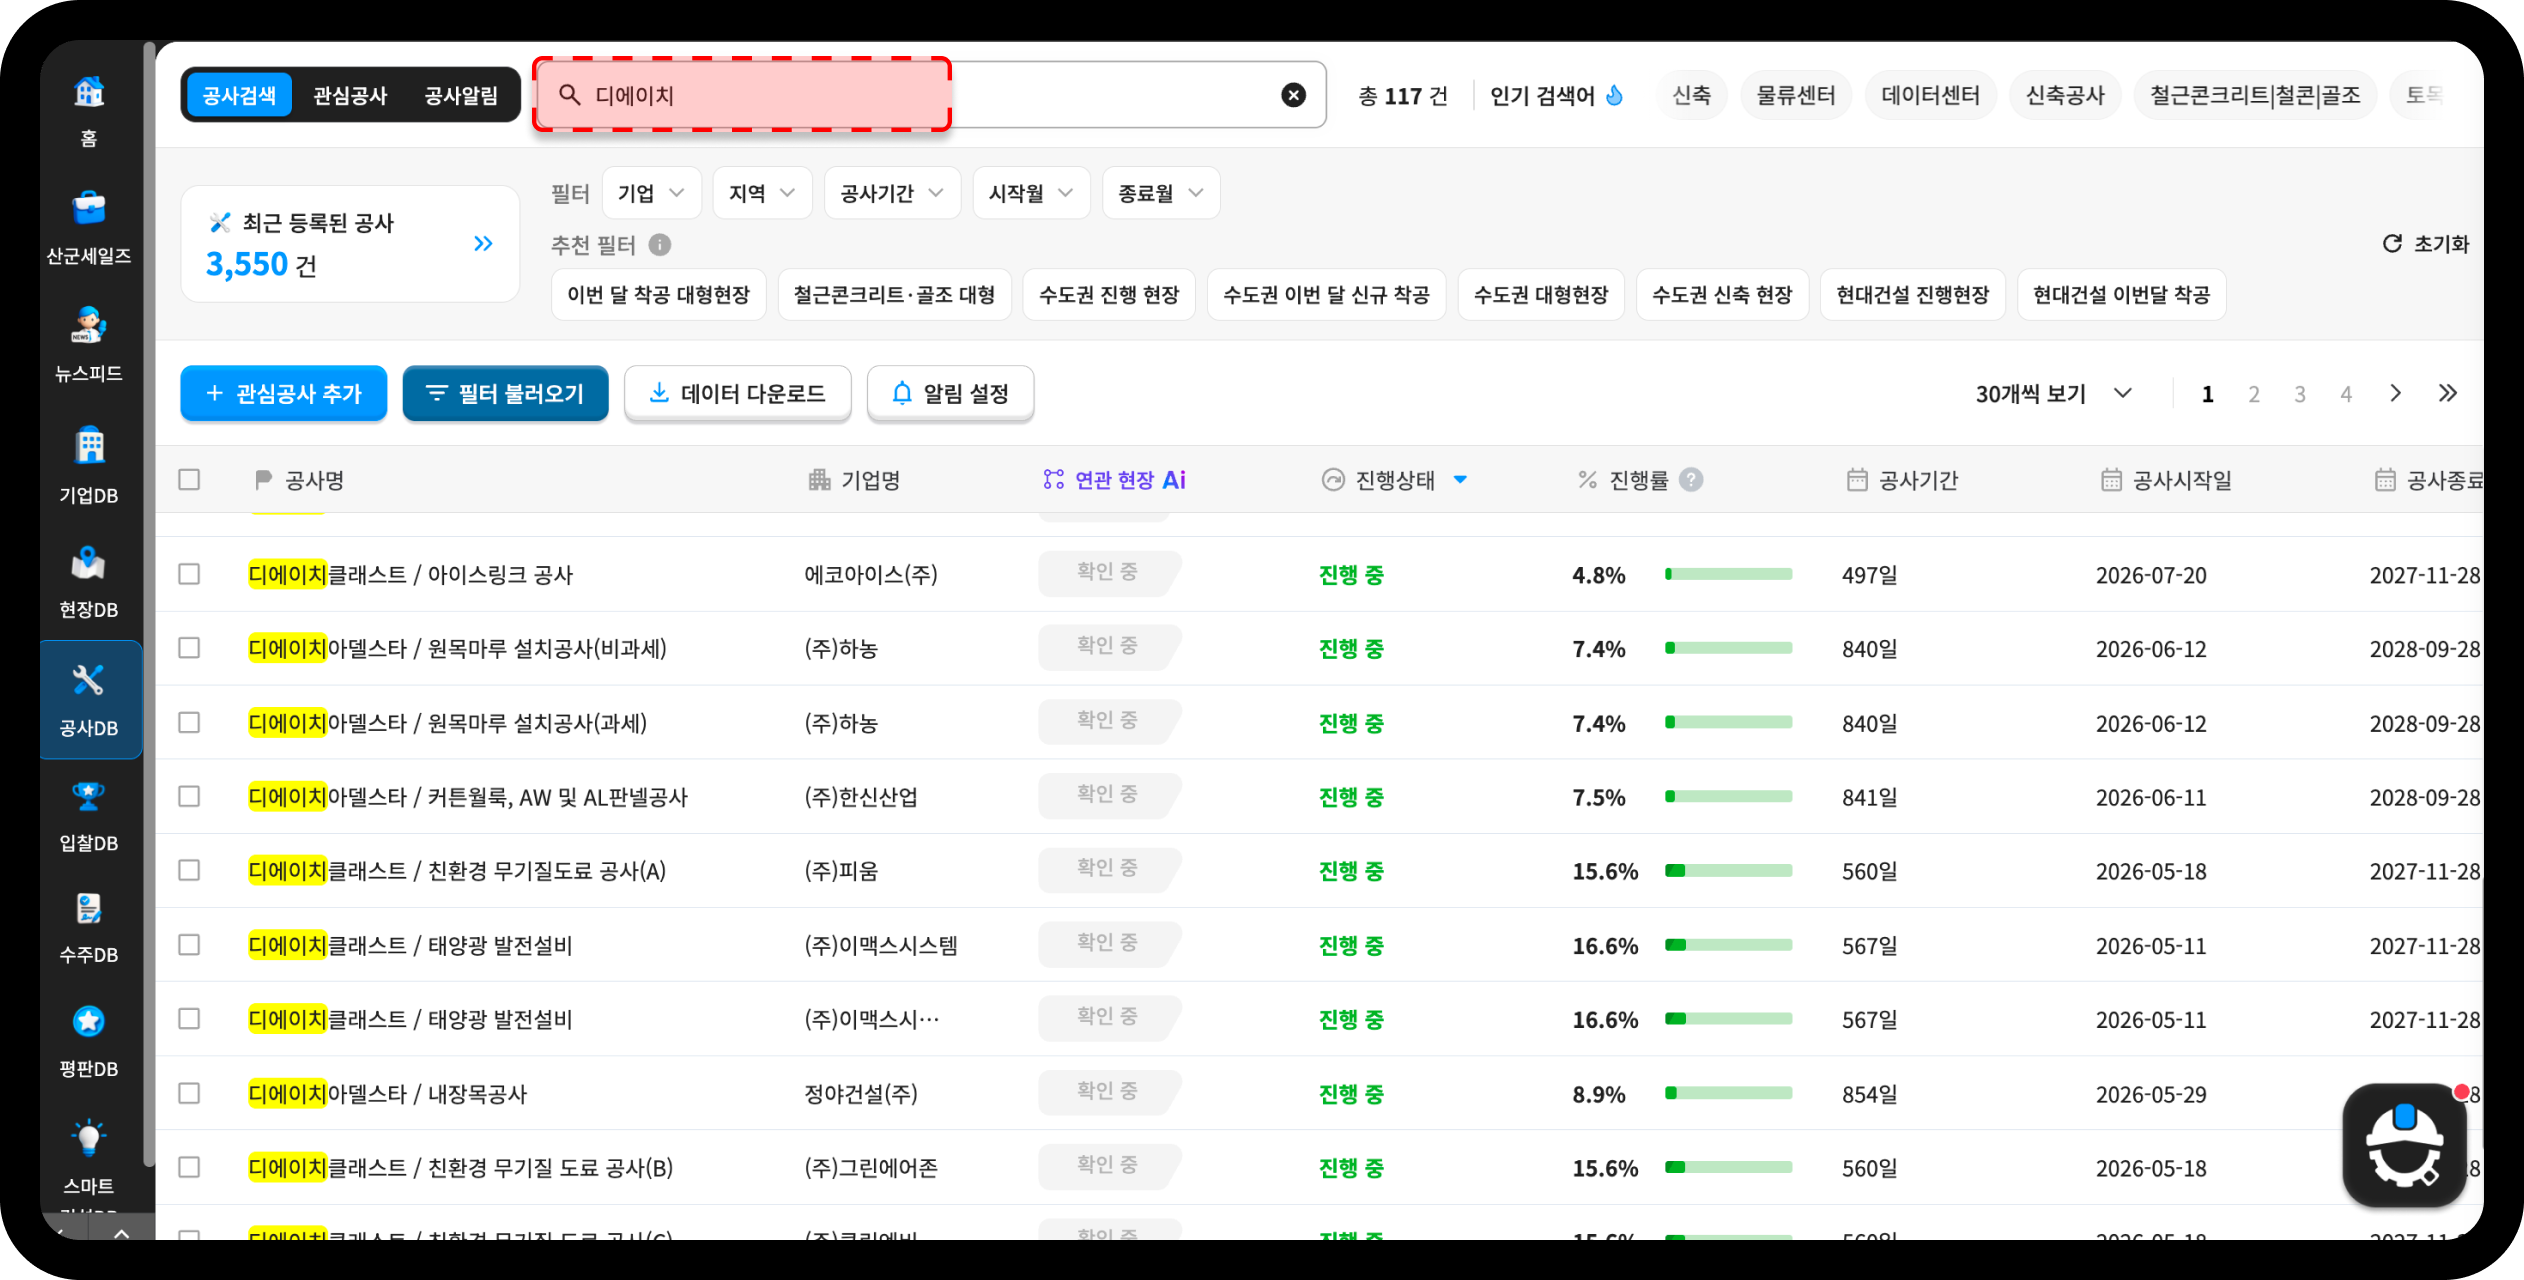This screenshot has height=1280, width=2524.
Task: Open 수주DB in the sidebar
Action: click(89, 928)
